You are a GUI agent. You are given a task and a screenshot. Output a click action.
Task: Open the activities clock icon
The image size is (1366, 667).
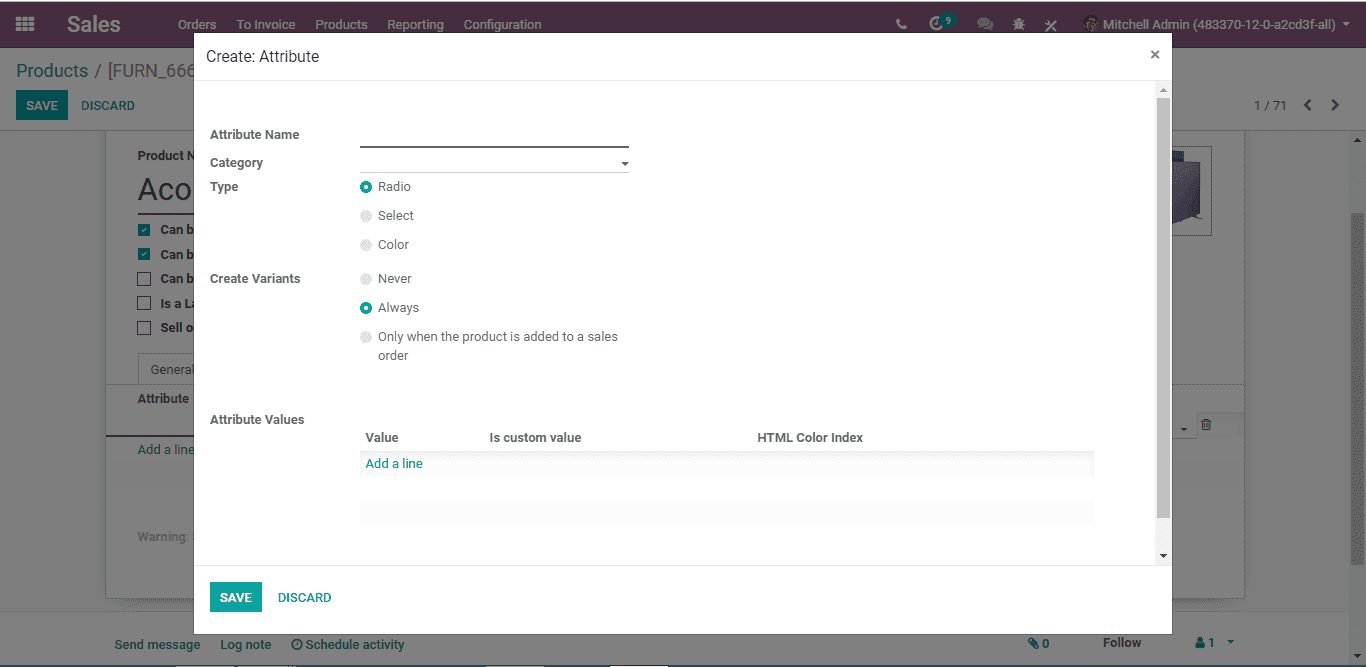[937, 24]
